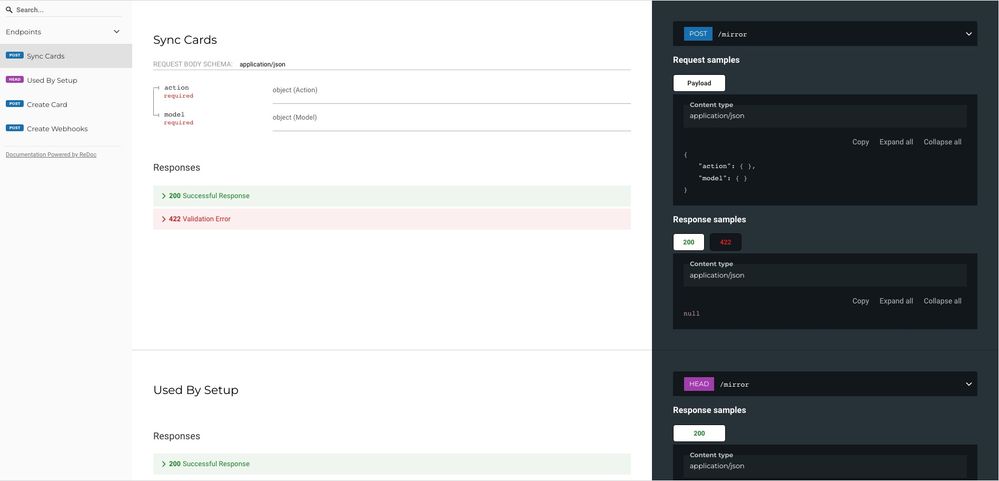
Task: Click blue POST label in /mirror bar
Action: (x=698, y=34)
